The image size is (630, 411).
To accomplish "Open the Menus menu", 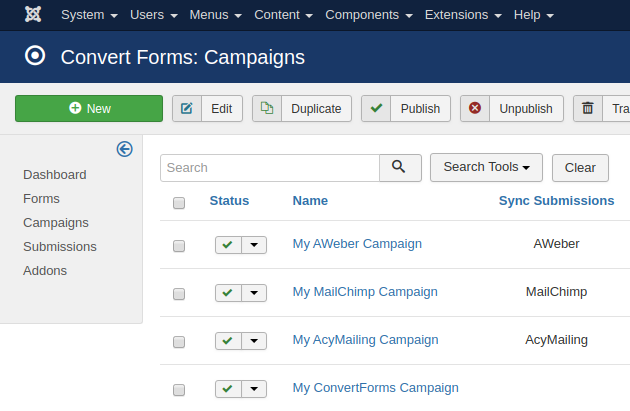I will (215, 15).
